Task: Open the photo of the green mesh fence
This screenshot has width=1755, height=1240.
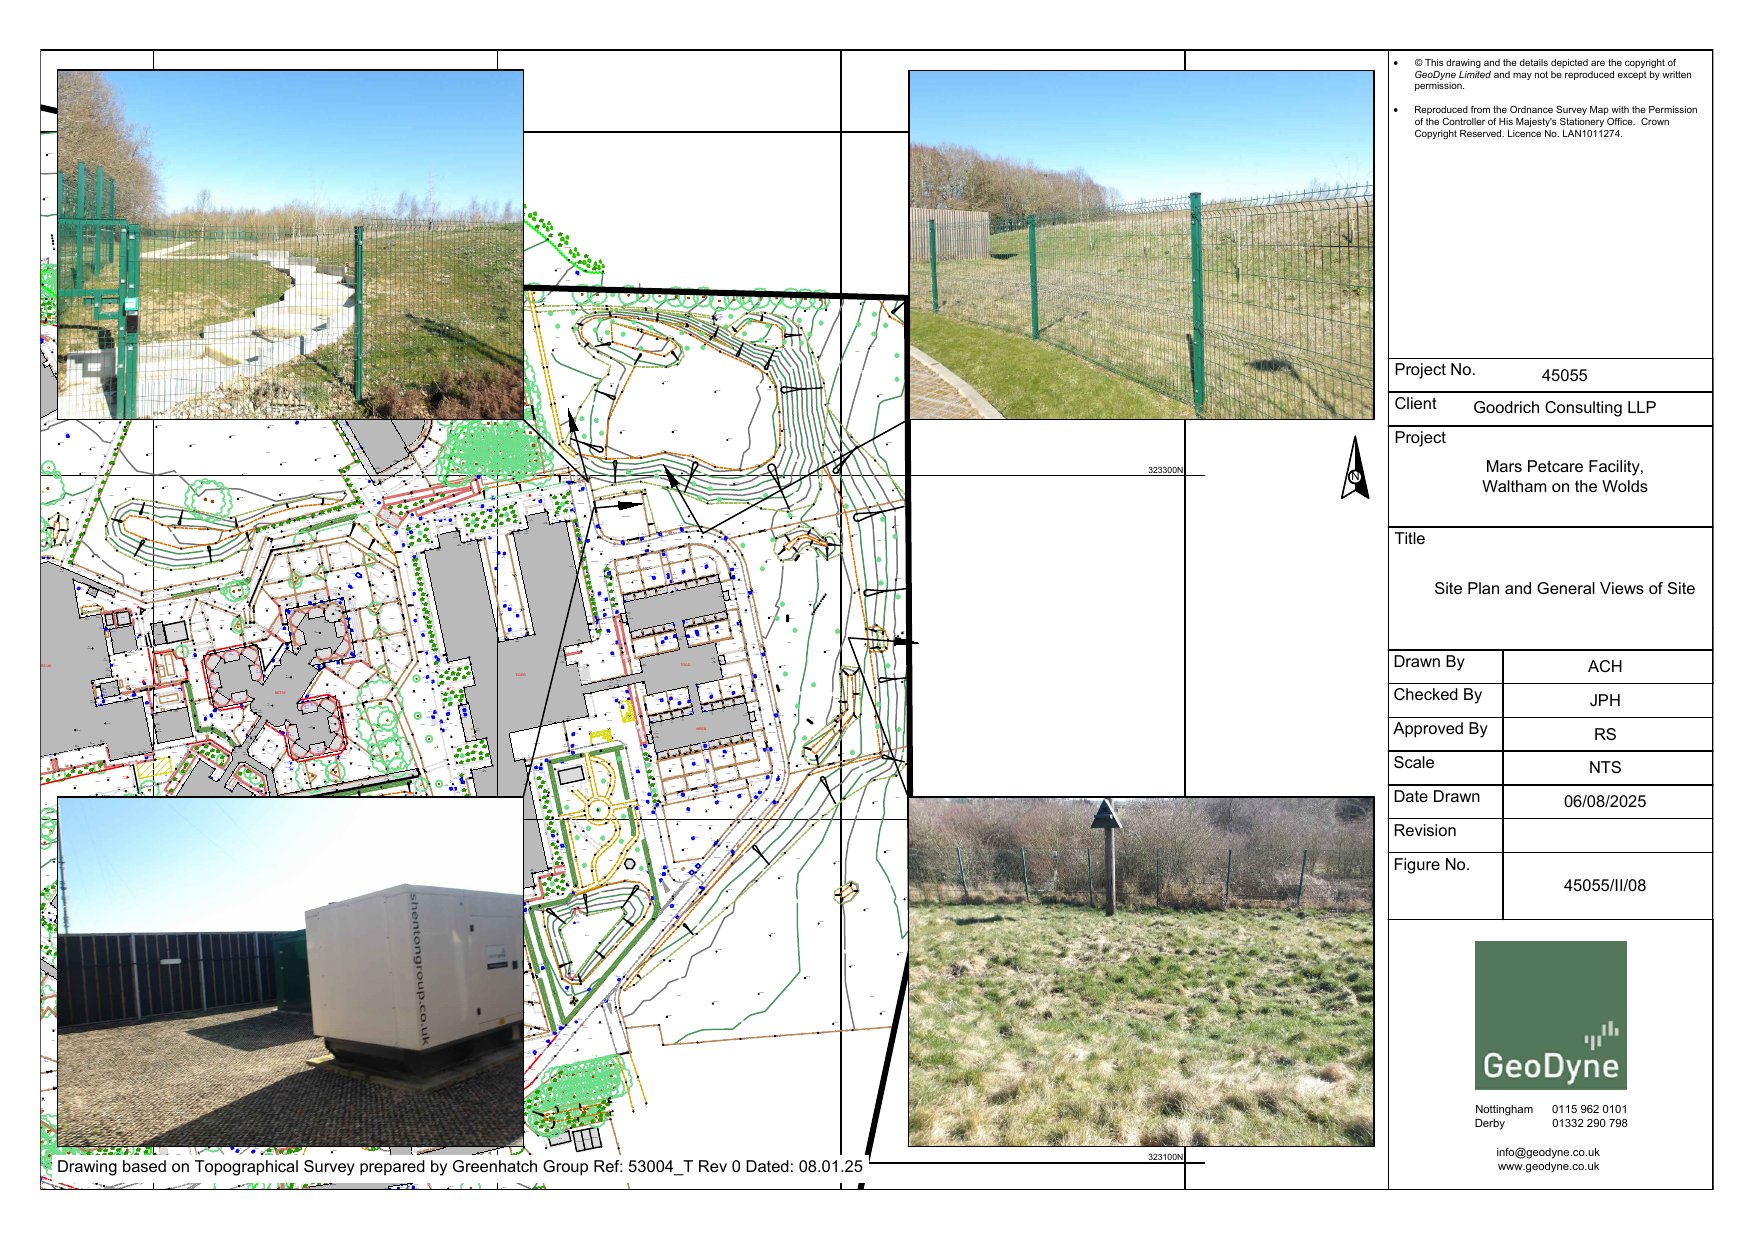Action: (x=1141, y=244)
